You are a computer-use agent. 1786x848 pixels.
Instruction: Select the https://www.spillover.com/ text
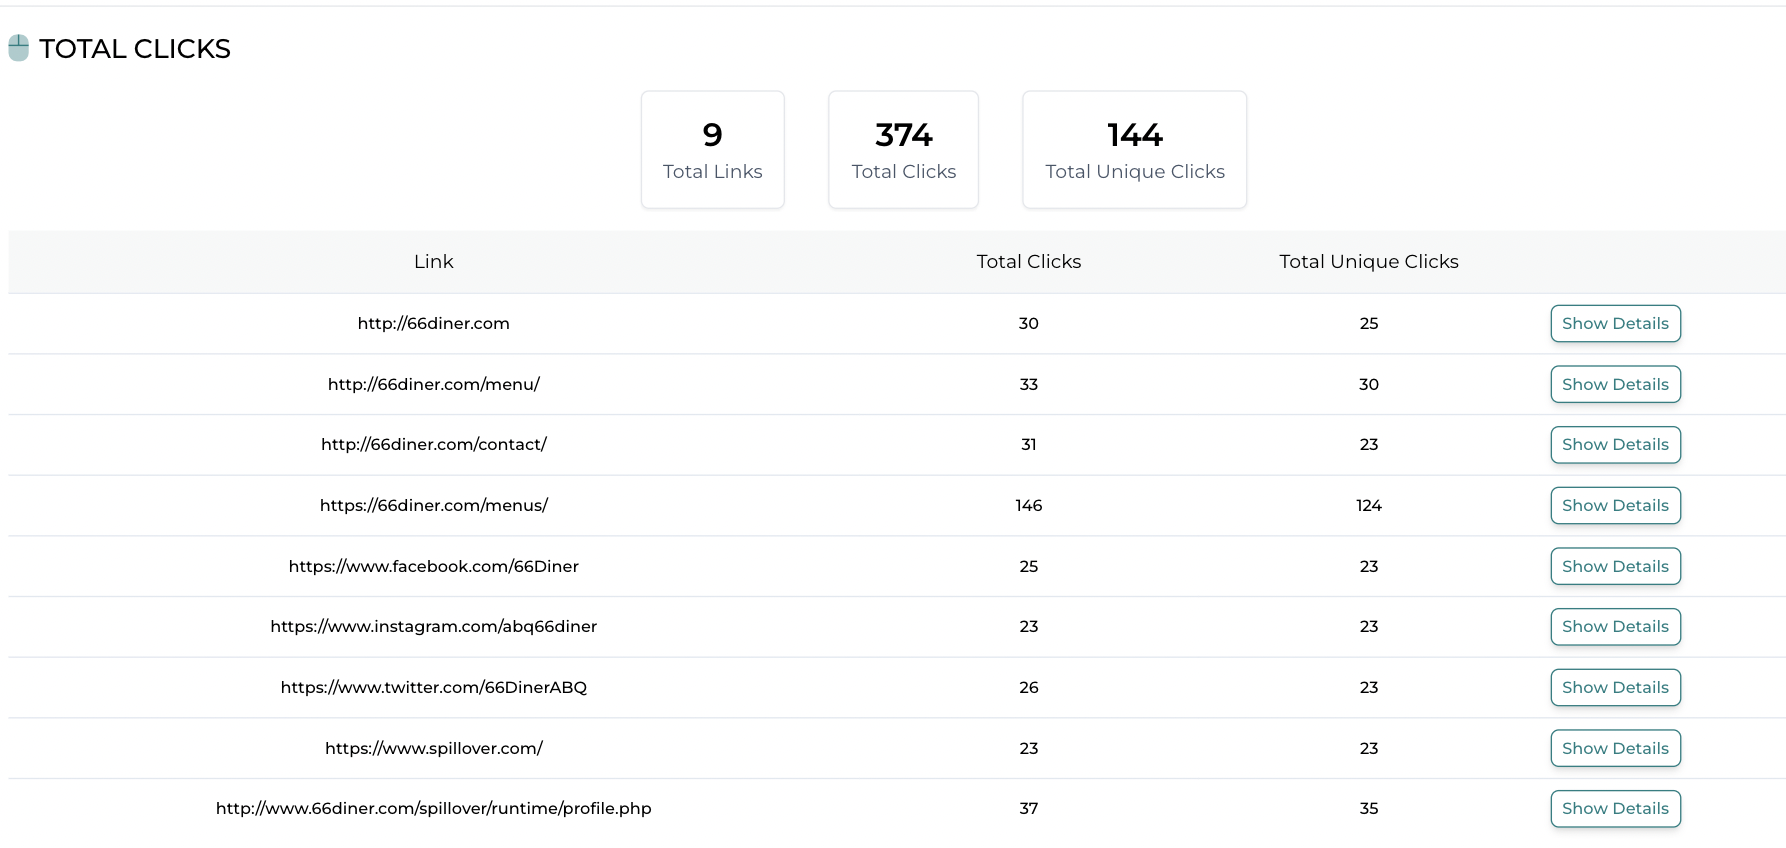click(x=434, y=748)
